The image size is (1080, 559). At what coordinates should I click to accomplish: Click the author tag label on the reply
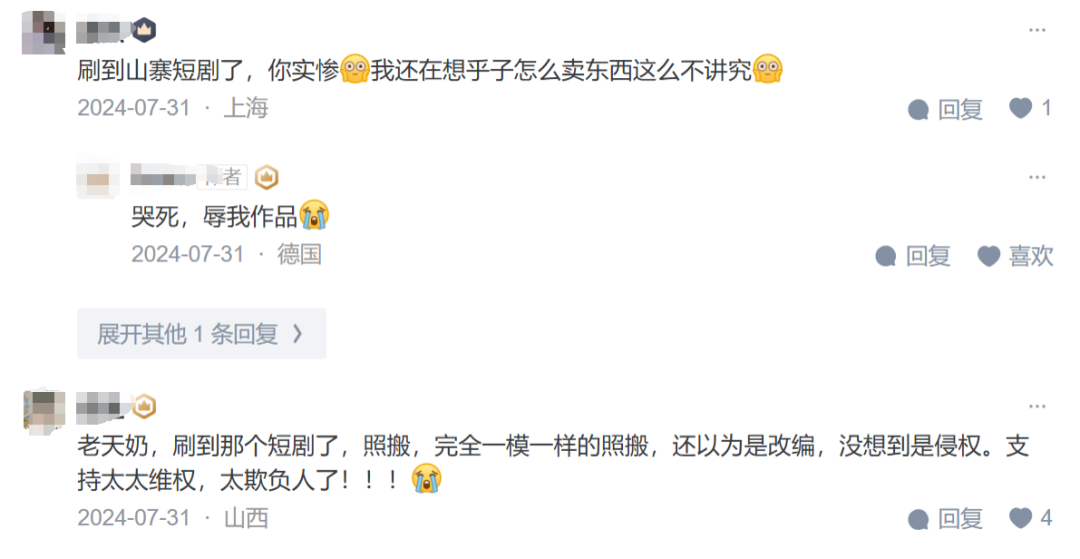click(x=222, y=178)
